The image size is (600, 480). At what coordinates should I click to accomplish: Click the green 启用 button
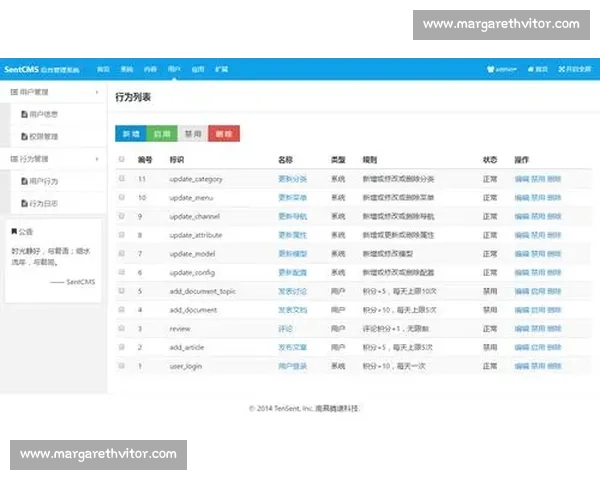tap(162, 134)
